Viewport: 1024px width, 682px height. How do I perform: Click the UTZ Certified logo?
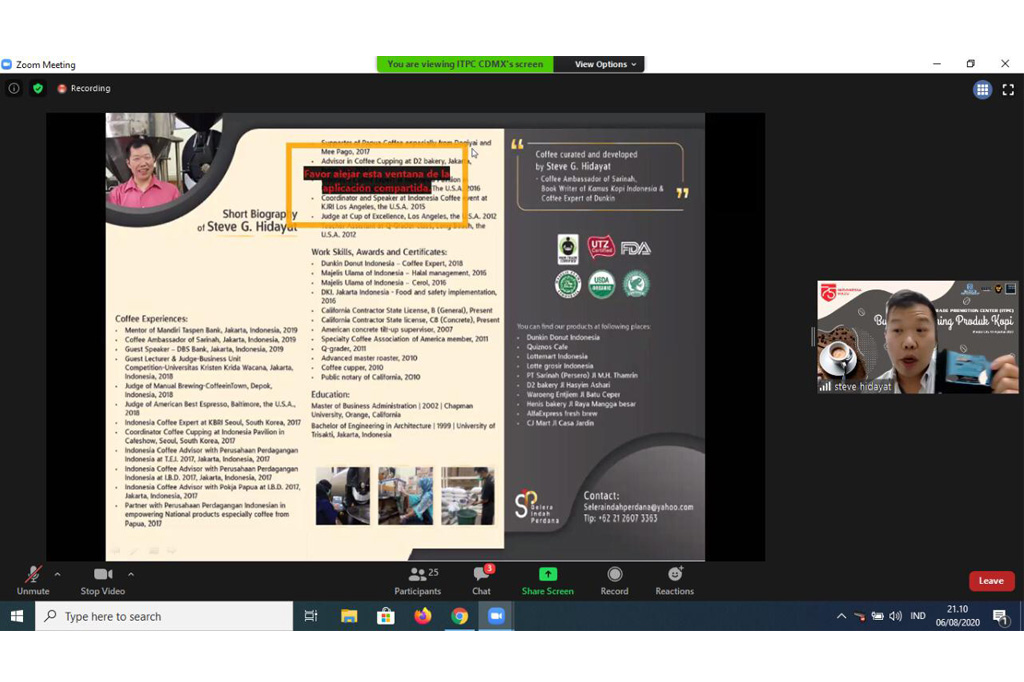601,248
